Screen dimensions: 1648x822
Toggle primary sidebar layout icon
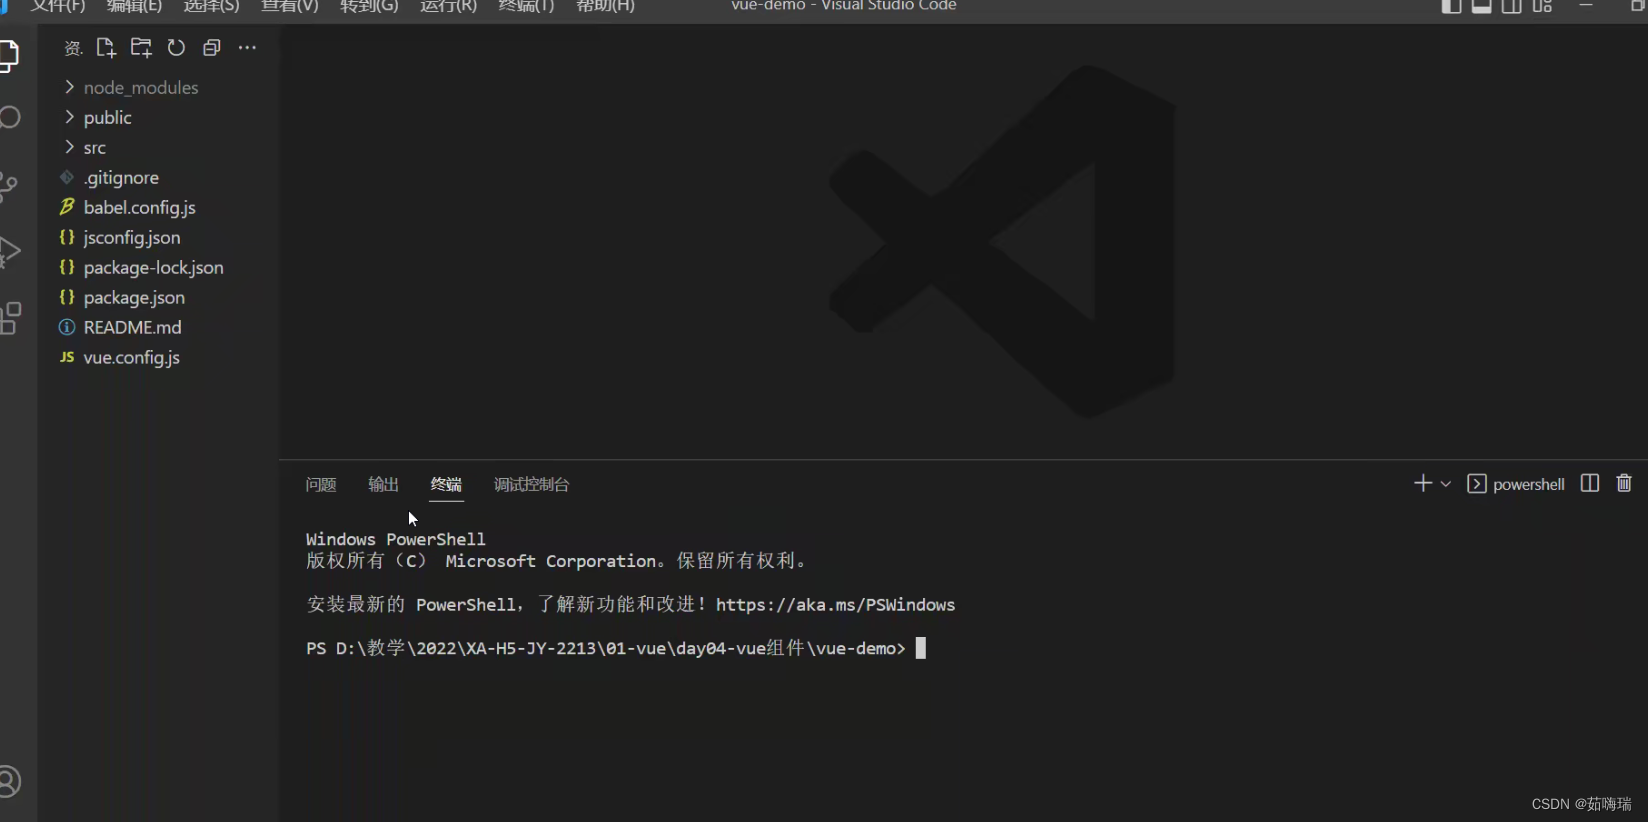click(x=1451, y=6)
